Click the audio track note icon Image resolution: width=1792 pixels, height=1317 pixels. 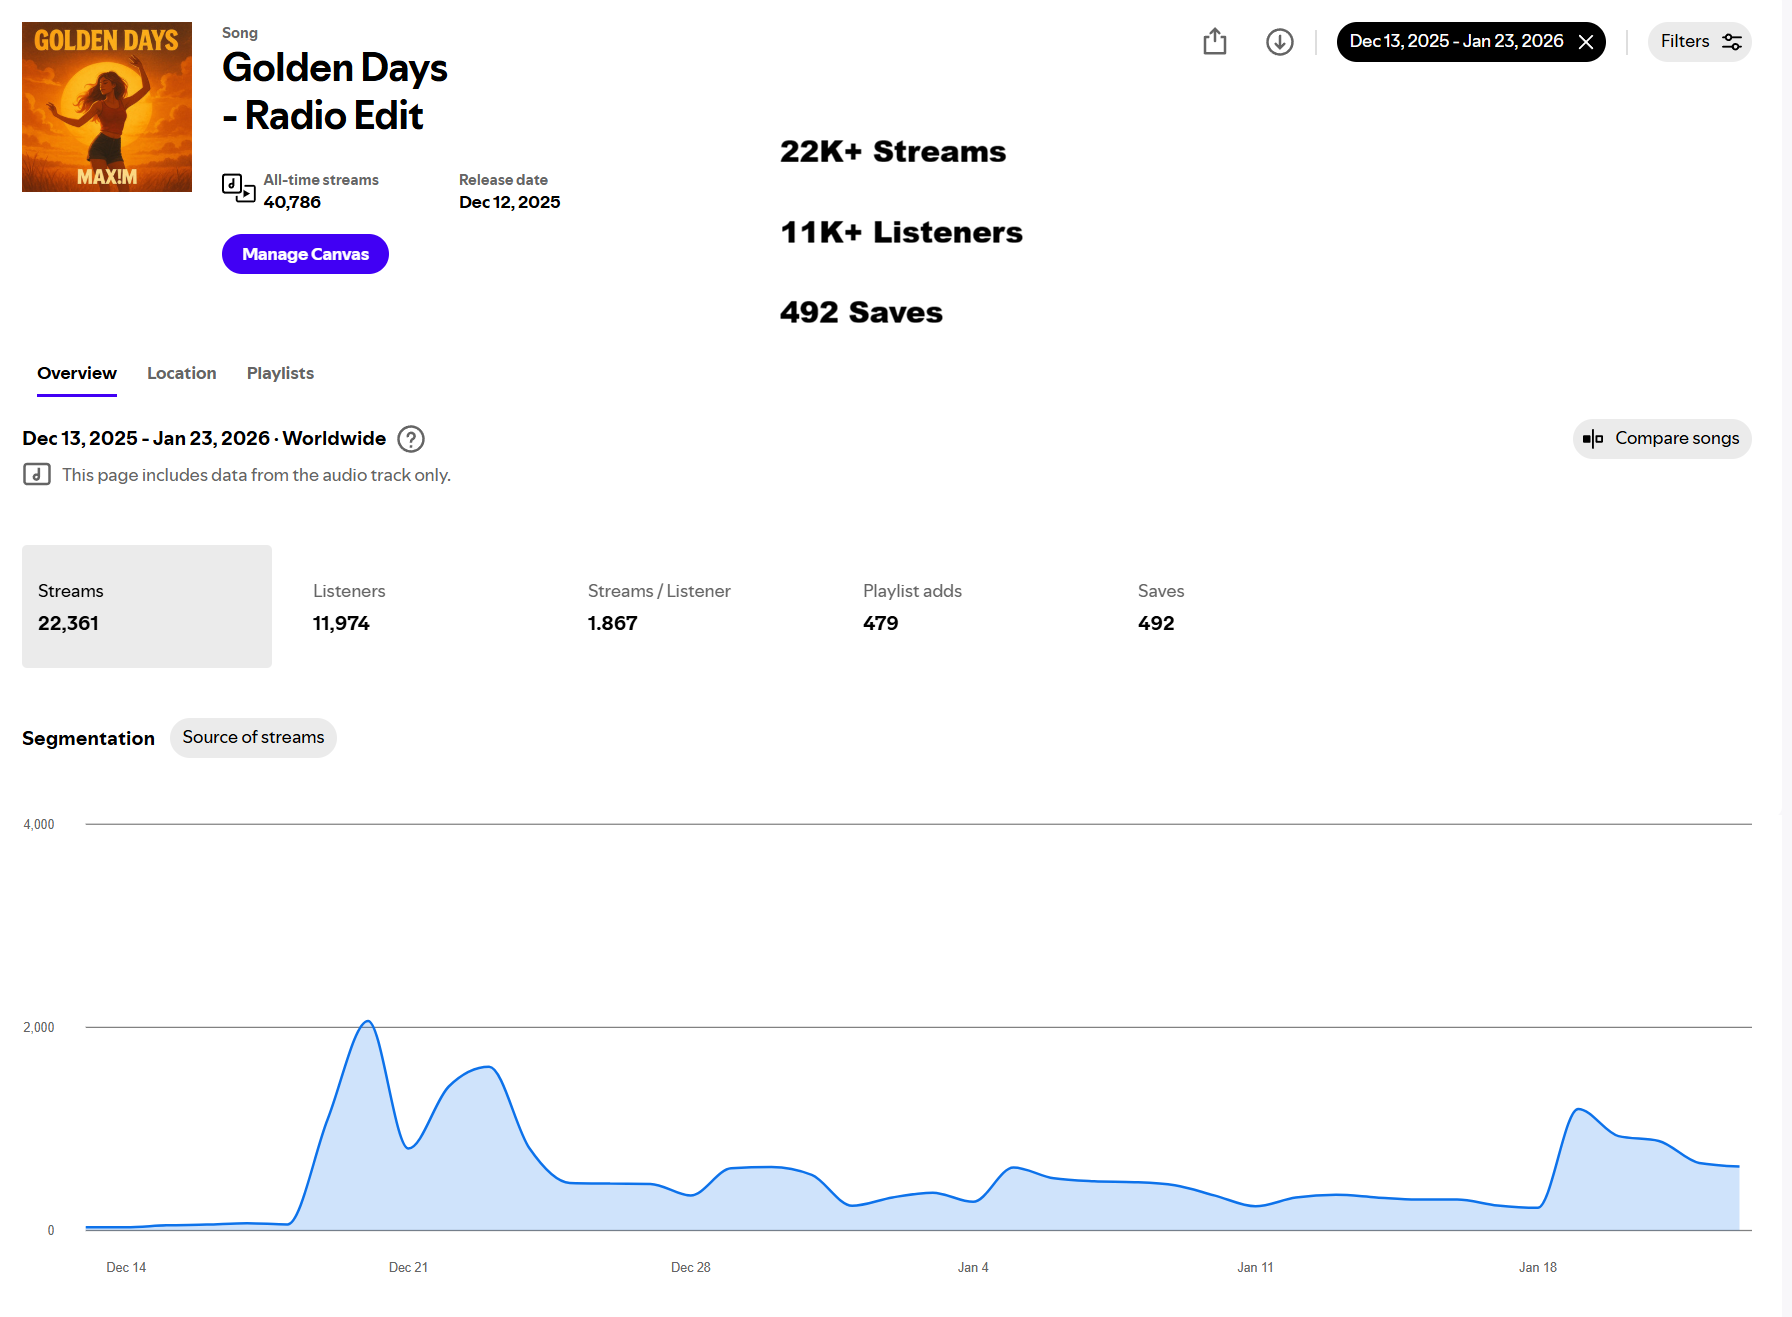click(37, 474)
